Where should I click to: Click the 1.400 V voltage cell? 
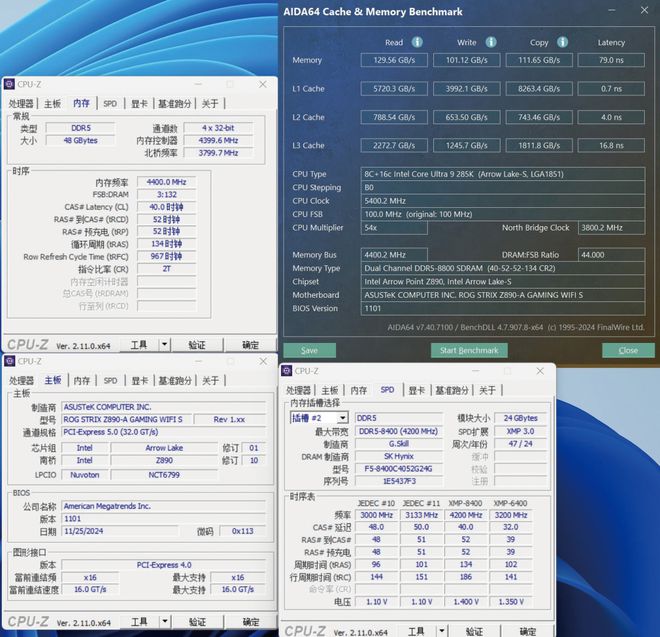point(466,602)
